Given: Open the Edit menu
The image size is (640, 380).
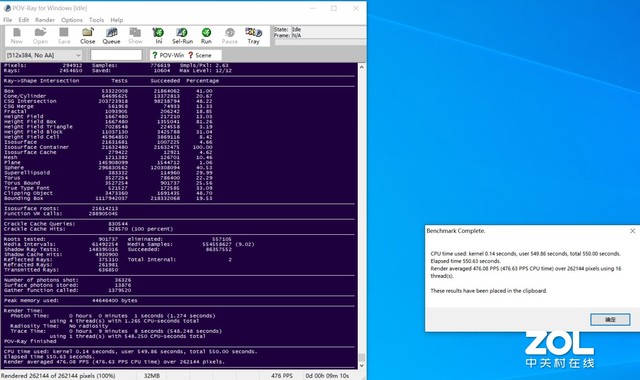Looking at the screenshot, I should (24, 20).
